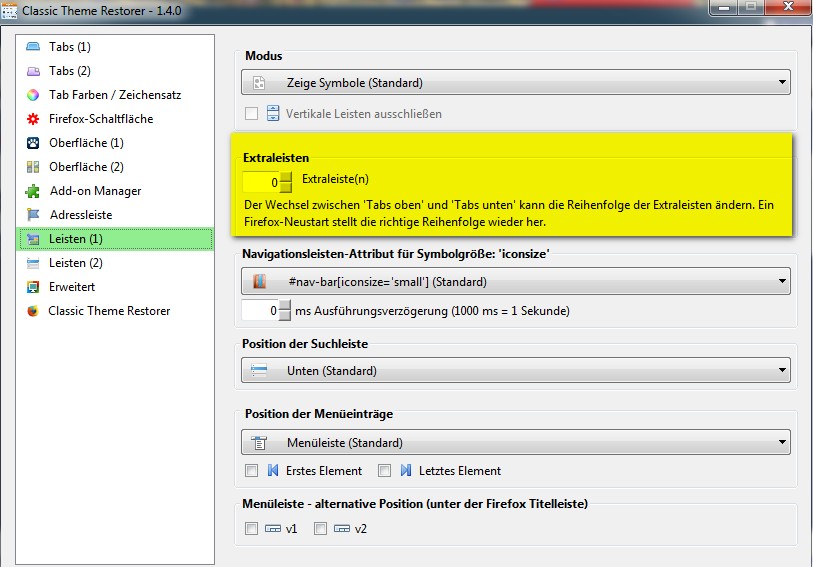Viewport: 813px width, 567px height.
Task: Click the menu icon in Menüleiste dropdown
Action: pyautogui.click(x=259, y=443)
